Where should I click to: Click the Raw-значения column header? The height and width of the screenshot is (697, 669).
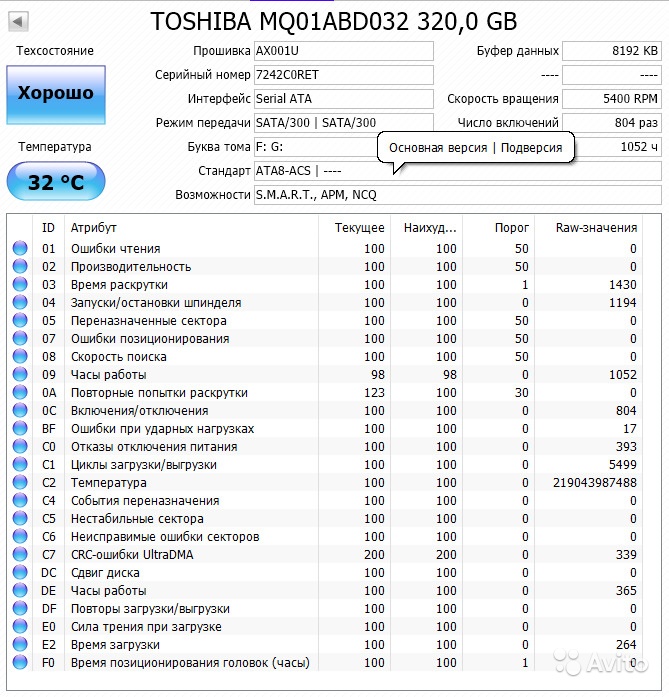point(589,228)
